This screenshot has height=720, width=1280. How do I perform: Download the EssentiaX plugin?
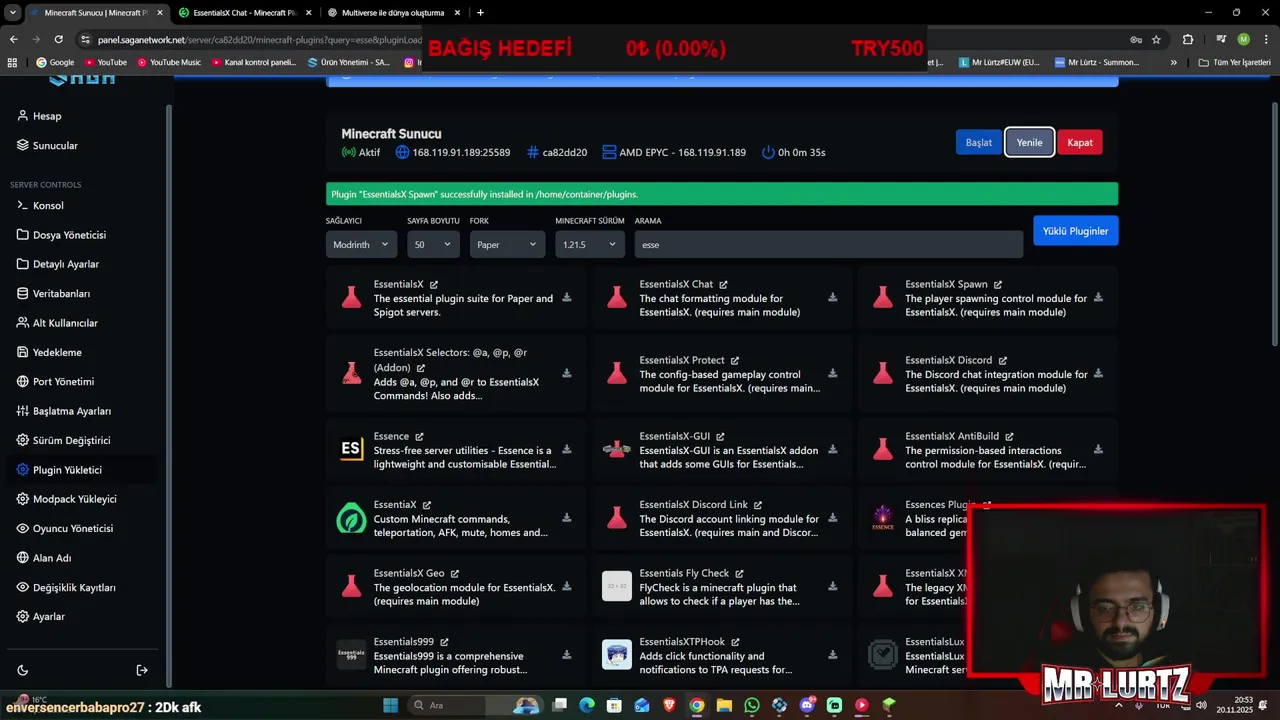(567, 518)
